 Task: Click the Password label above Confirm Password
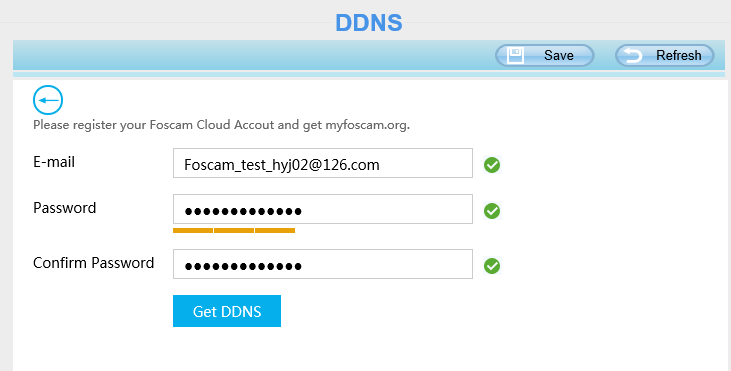pos(65,208)
